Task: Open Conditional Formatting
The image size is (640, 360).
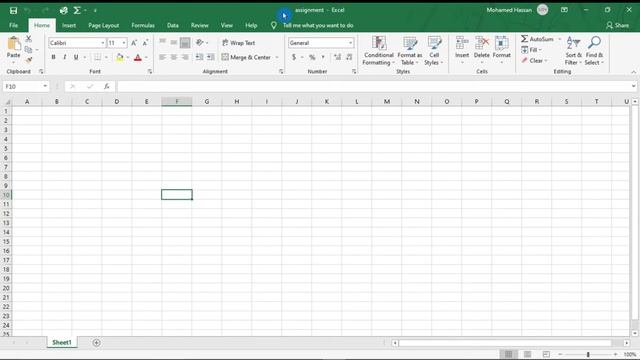Action: point(379,51)
